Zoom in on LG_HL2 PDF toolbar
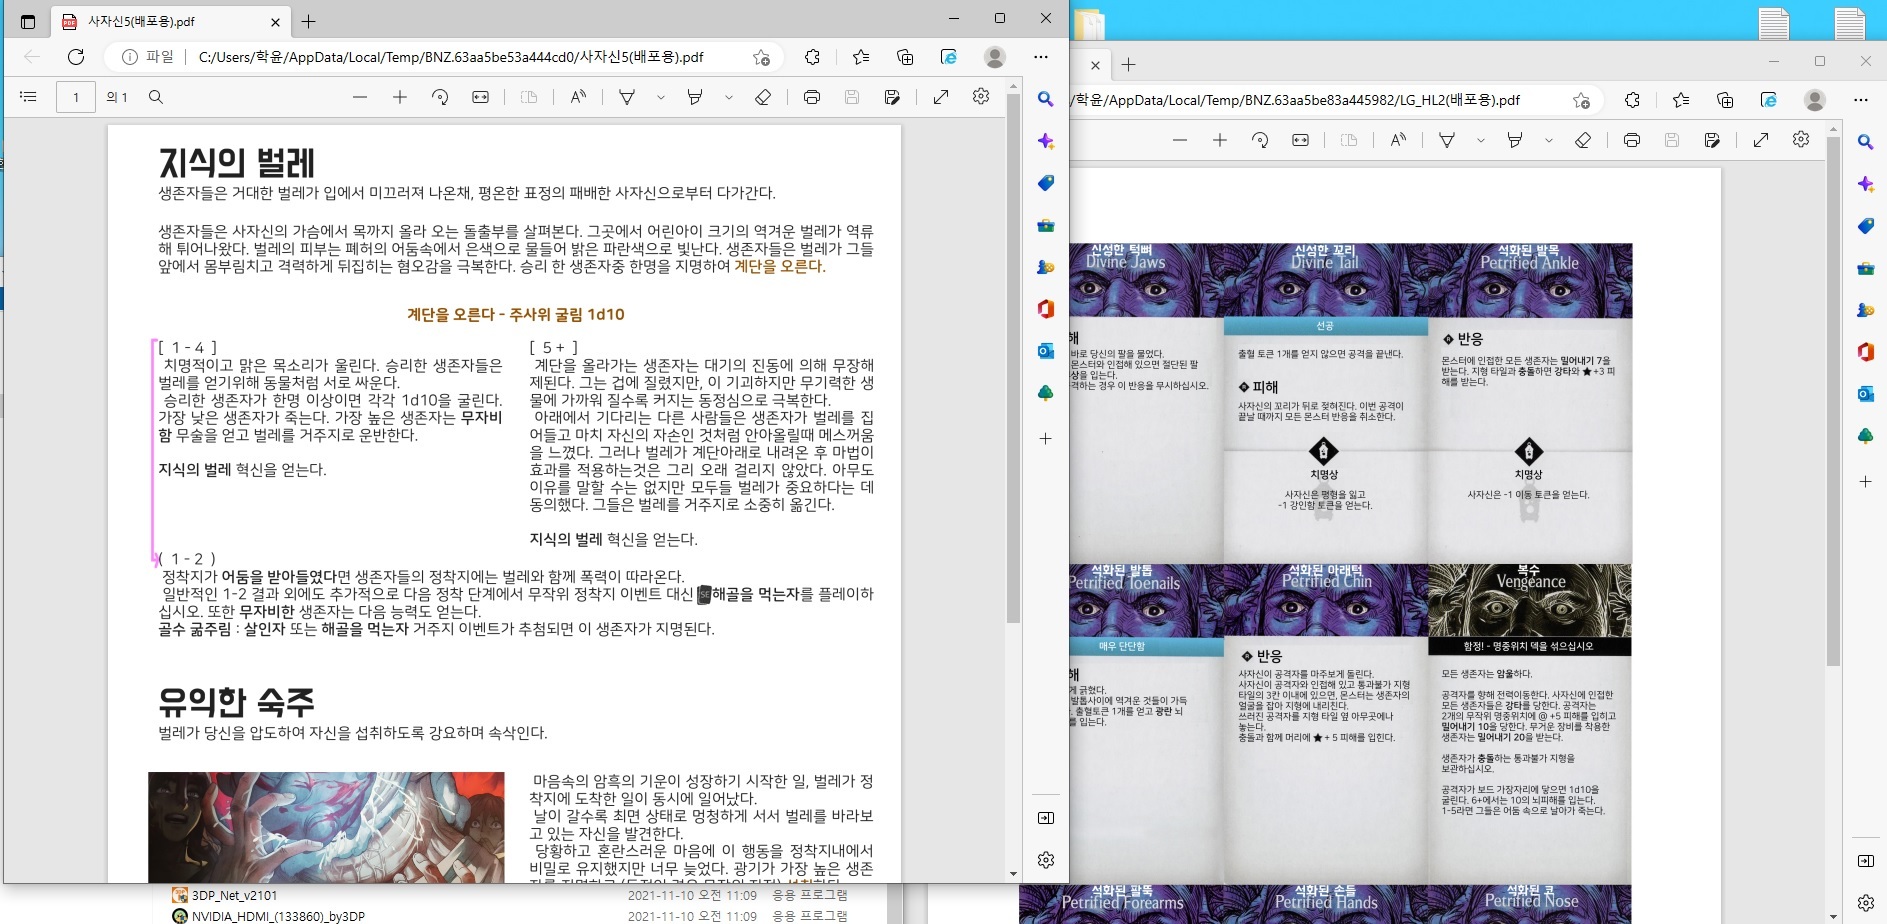Viewport: 1887px width, 924px height. pyautogui.click(x=1220, y=140)
